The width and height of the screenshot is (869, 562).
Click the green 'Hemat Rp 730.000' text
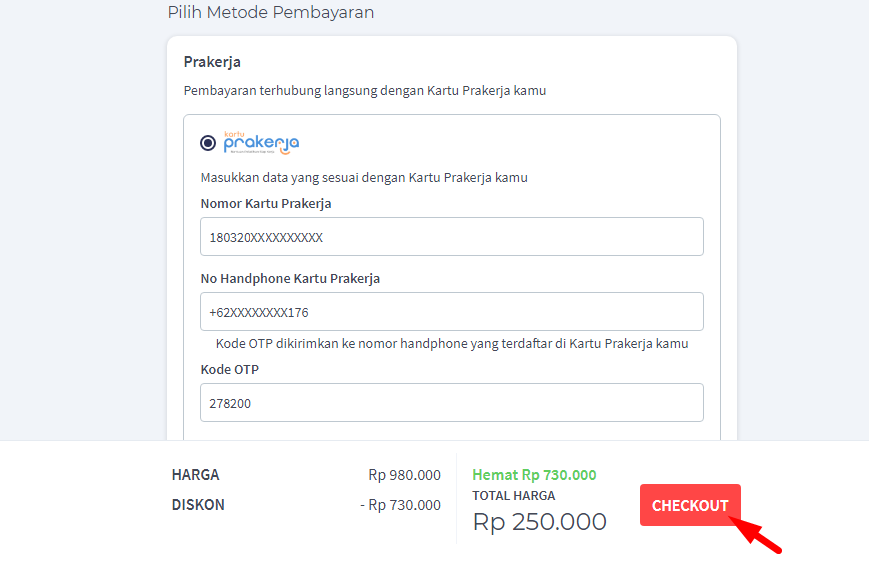point(534,475)
